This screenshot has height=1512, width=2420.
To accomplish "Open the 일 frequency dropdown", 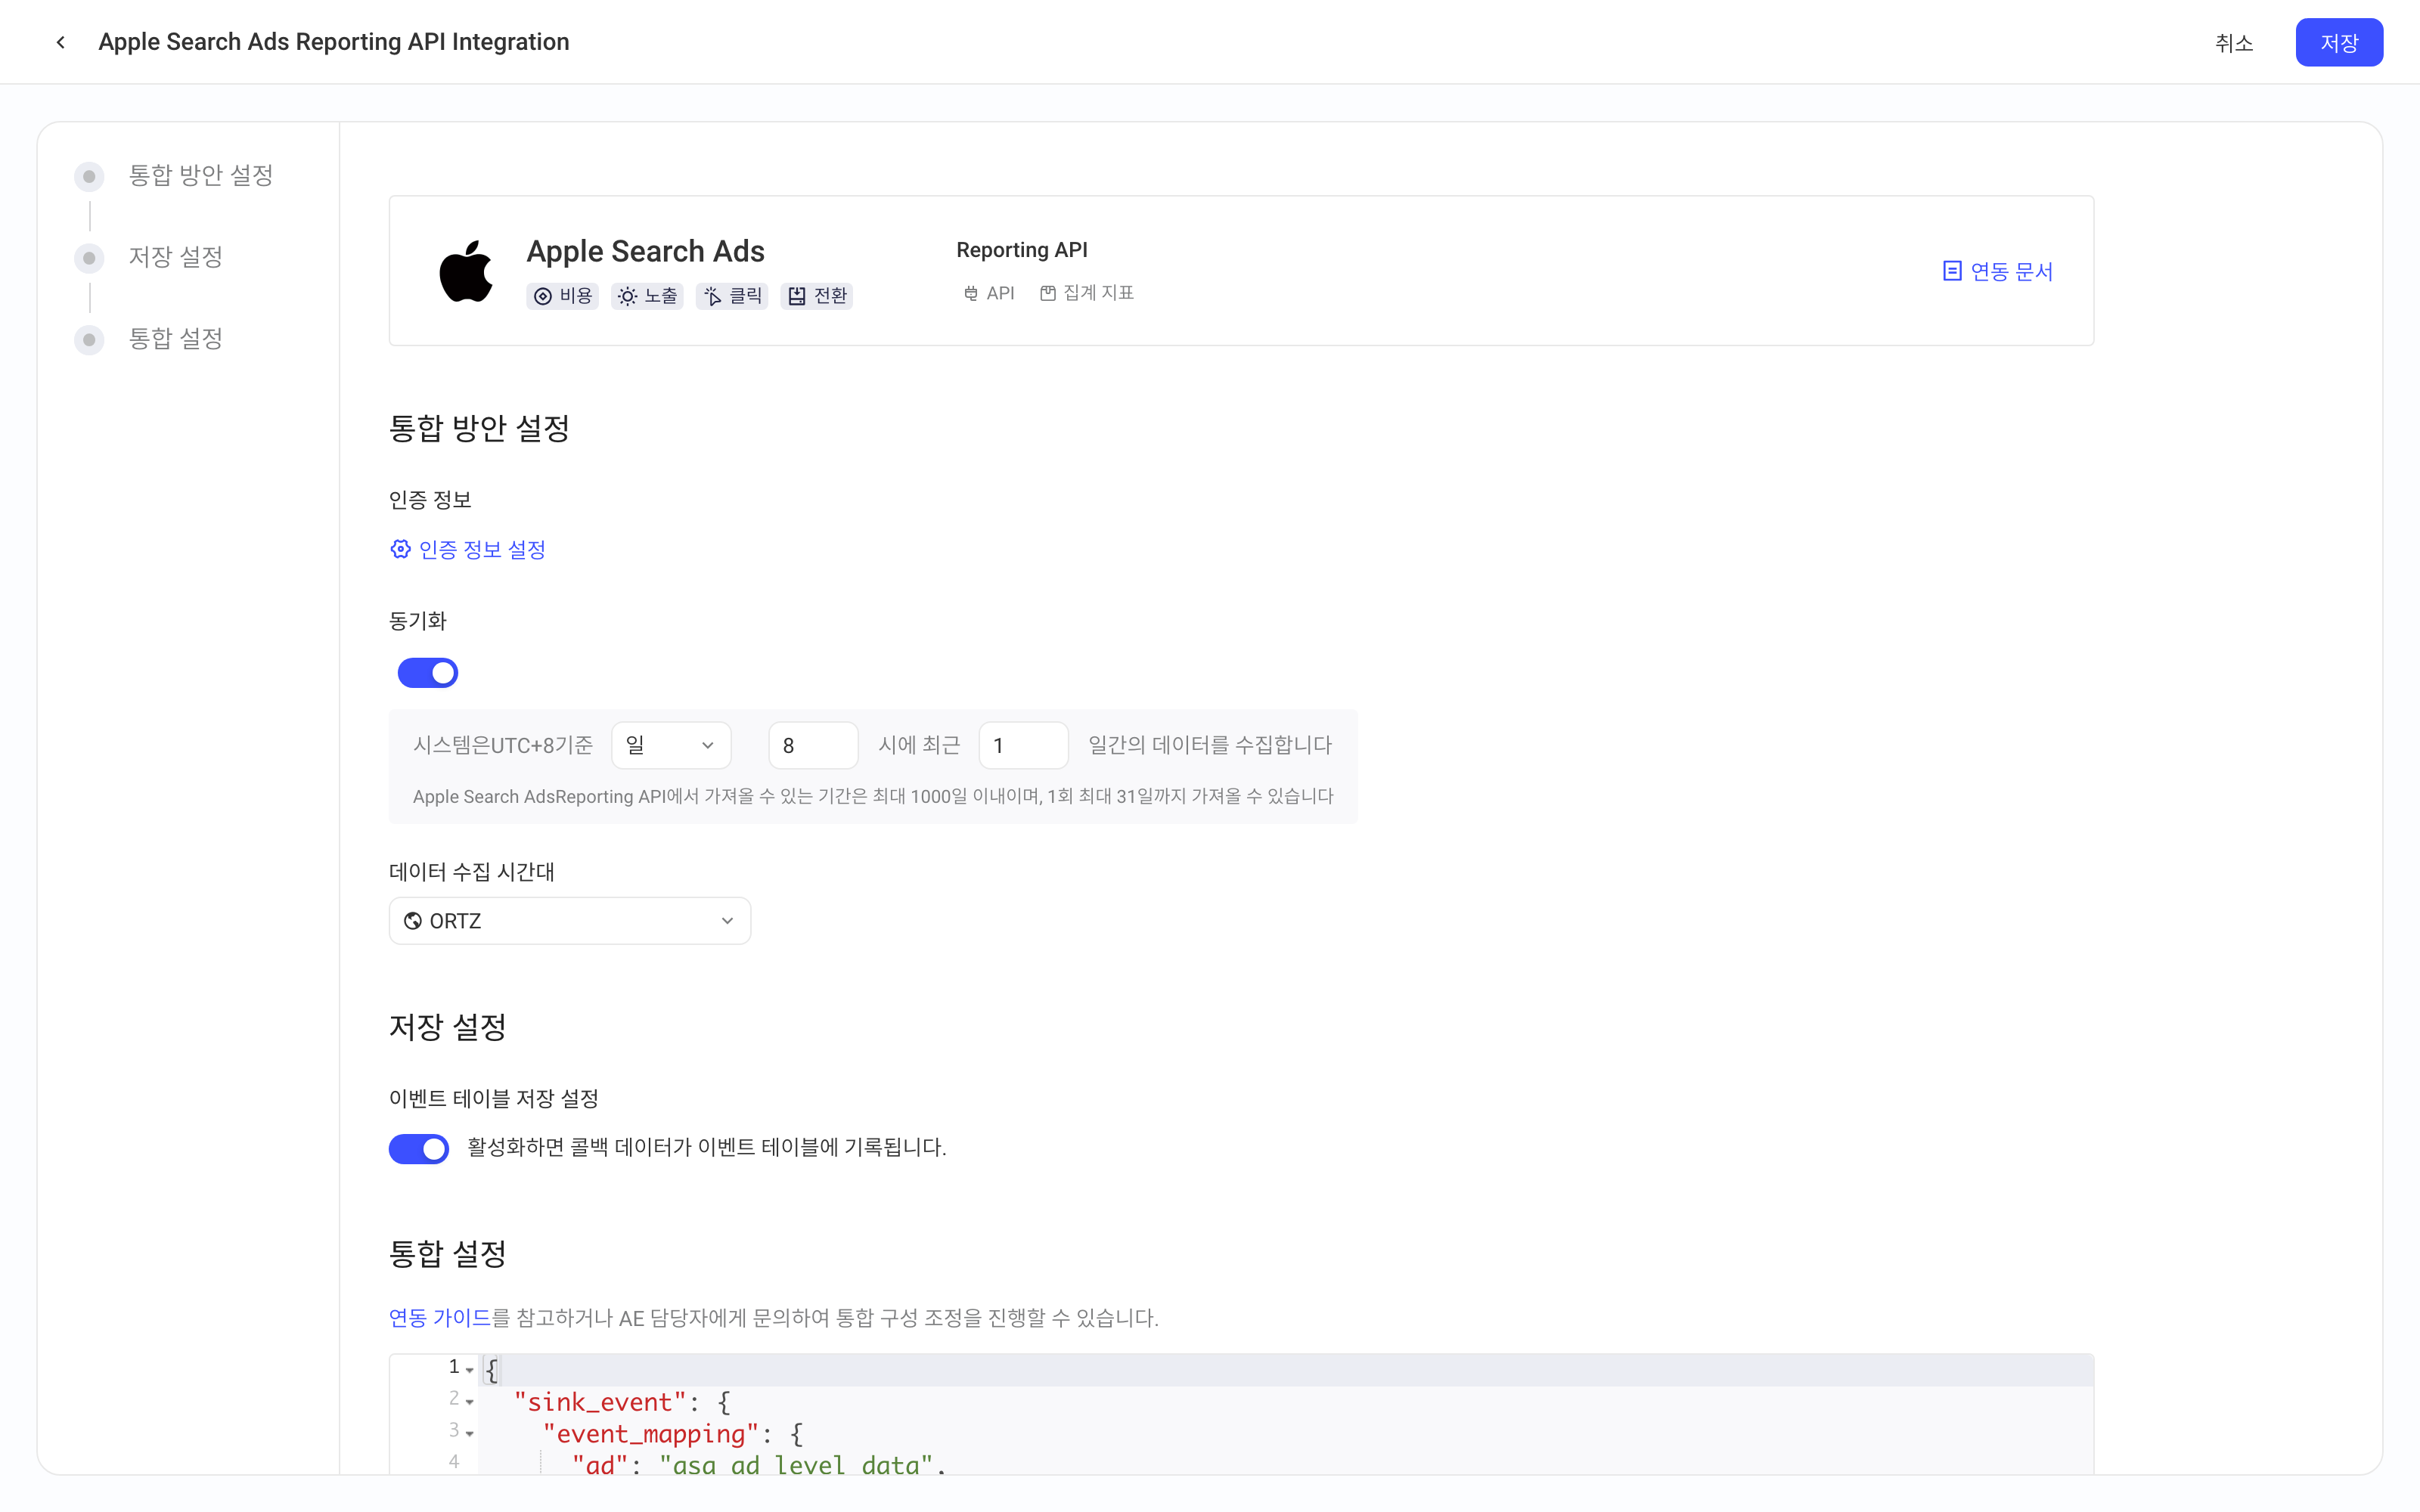I will pyautogui.click(x=671, y=745).
